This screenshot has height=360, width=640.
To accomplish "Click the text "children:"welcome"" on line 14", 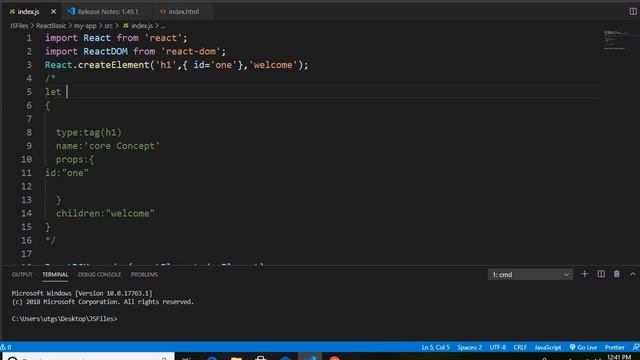I will point(105,213).
